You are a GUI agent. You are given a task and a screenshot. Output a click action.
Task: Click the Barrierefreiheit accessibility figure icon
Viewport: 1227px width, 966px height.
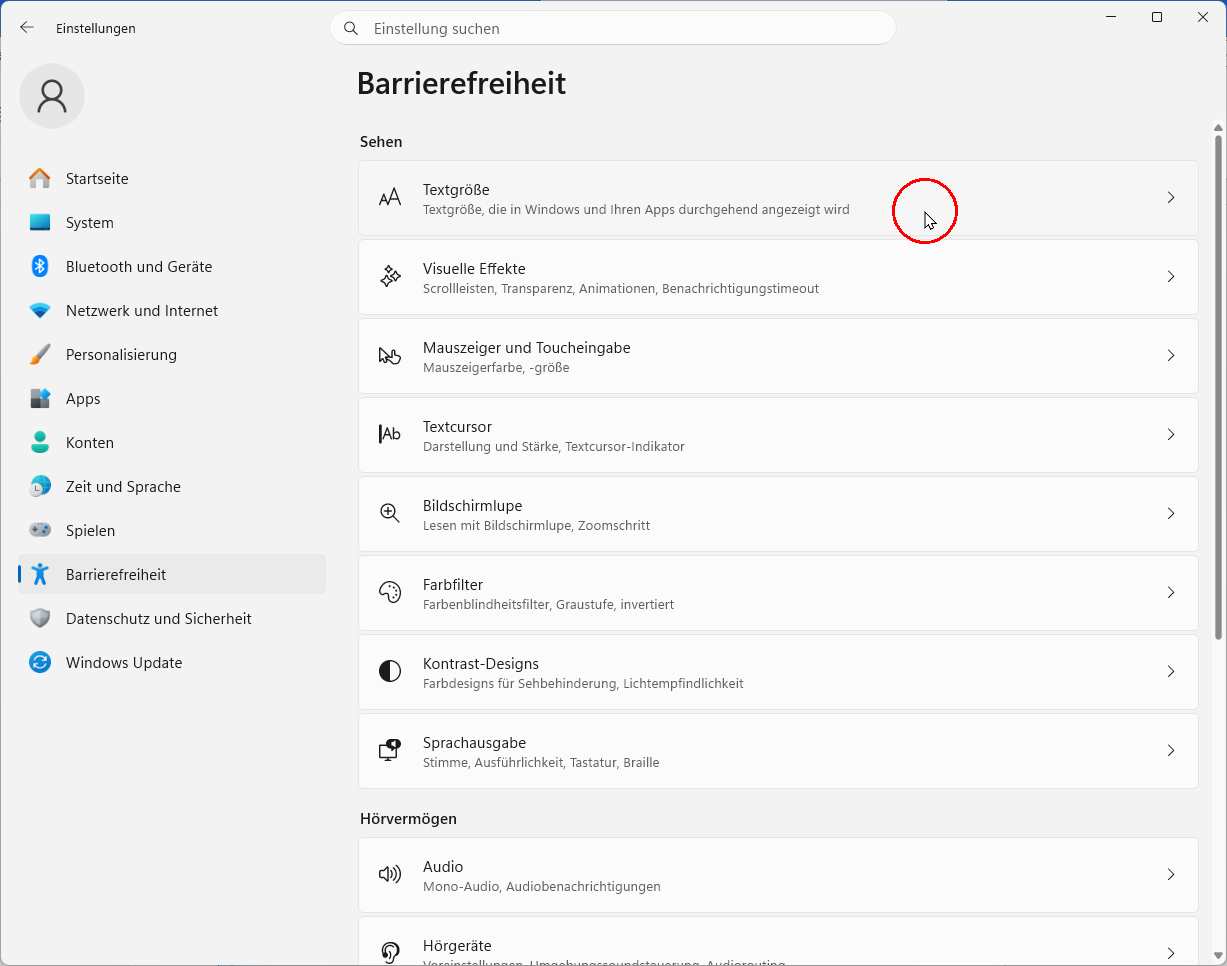pos(40,575)
